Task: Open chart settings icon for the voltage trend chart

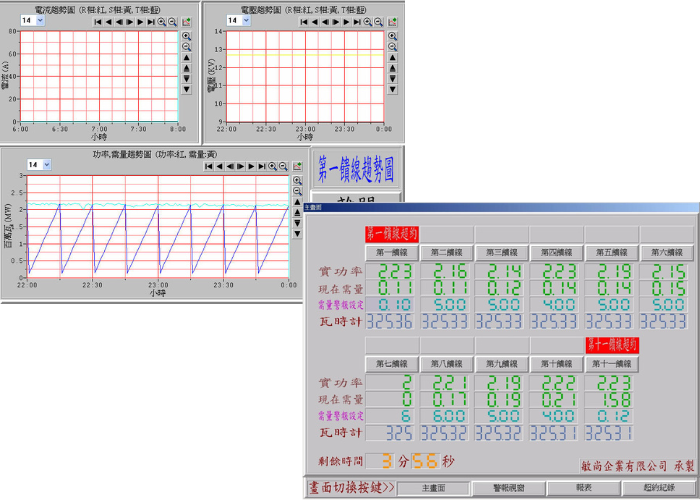Action: pyautogui.click(x=392, y=22)
